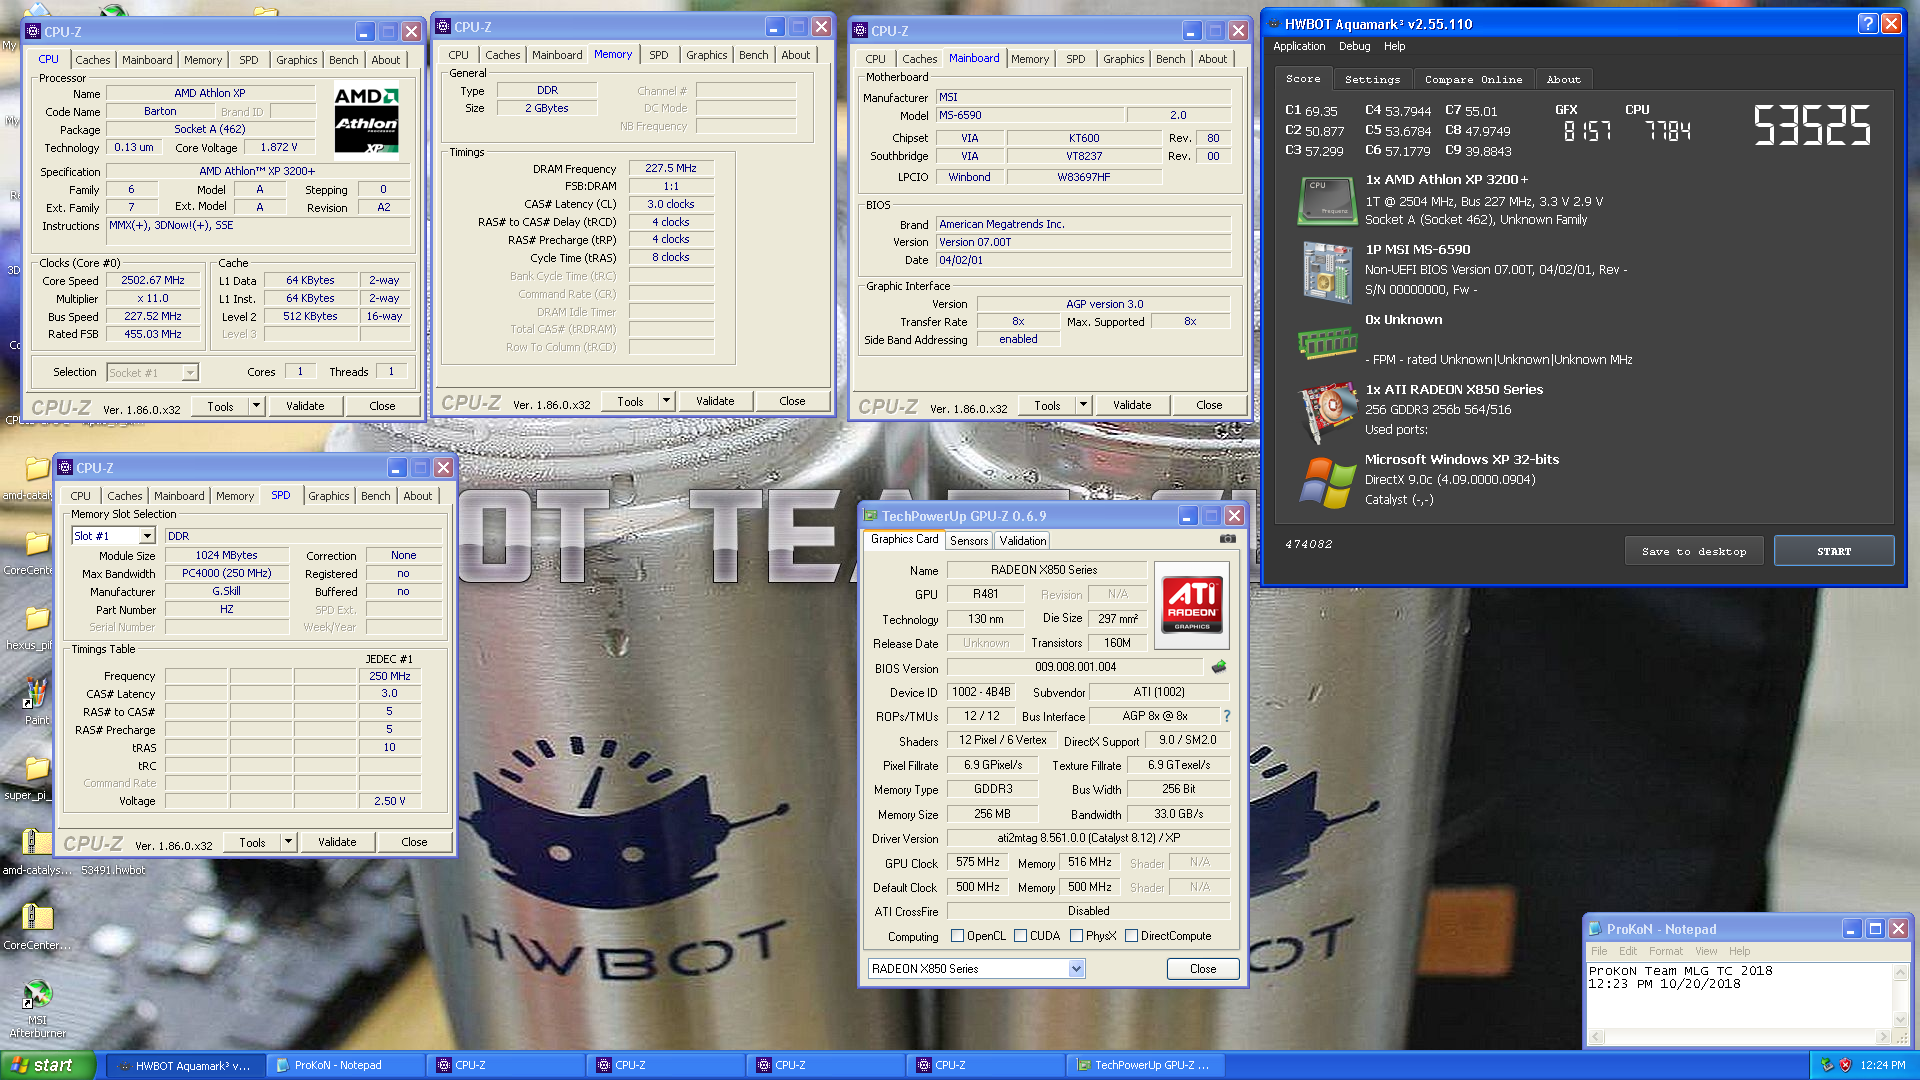Click the taskbar clock showing 12:24 PM

[1882, 1065]
